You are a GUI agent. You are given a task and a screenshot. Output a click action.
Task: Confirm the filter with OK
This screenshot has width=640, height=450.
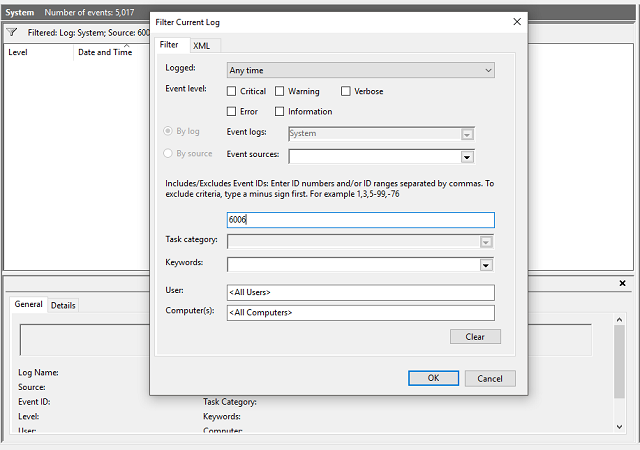[x=433, y=378]
